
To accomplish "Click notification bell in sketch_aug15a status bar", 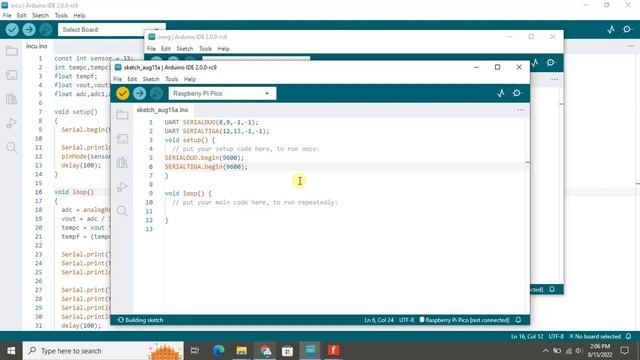I will (x=518, y=320).
